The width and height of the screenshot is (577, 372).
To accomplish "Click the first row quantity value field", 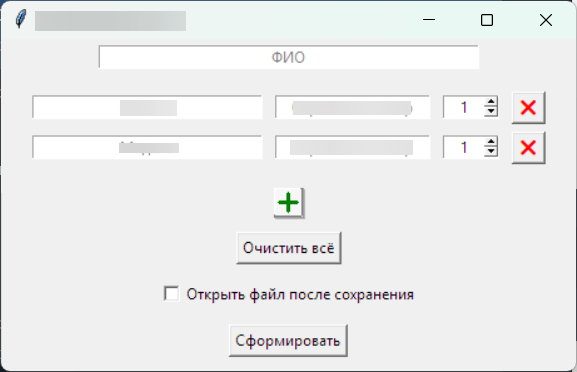I will click(x=464, y=107).
